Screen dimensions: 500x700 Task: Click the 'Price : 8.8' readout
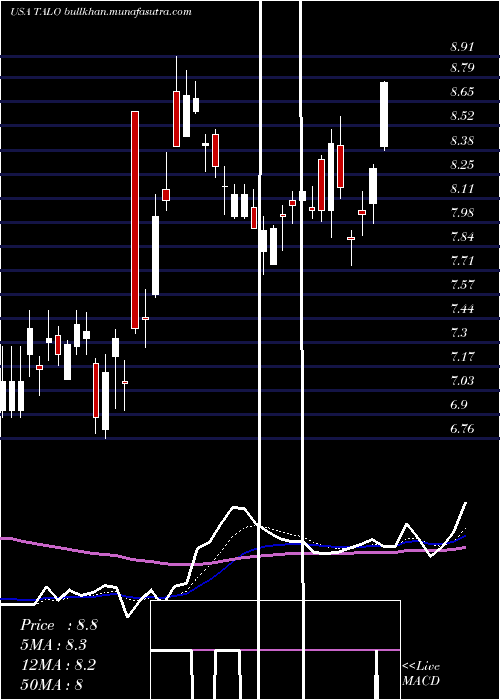point(58,625)
